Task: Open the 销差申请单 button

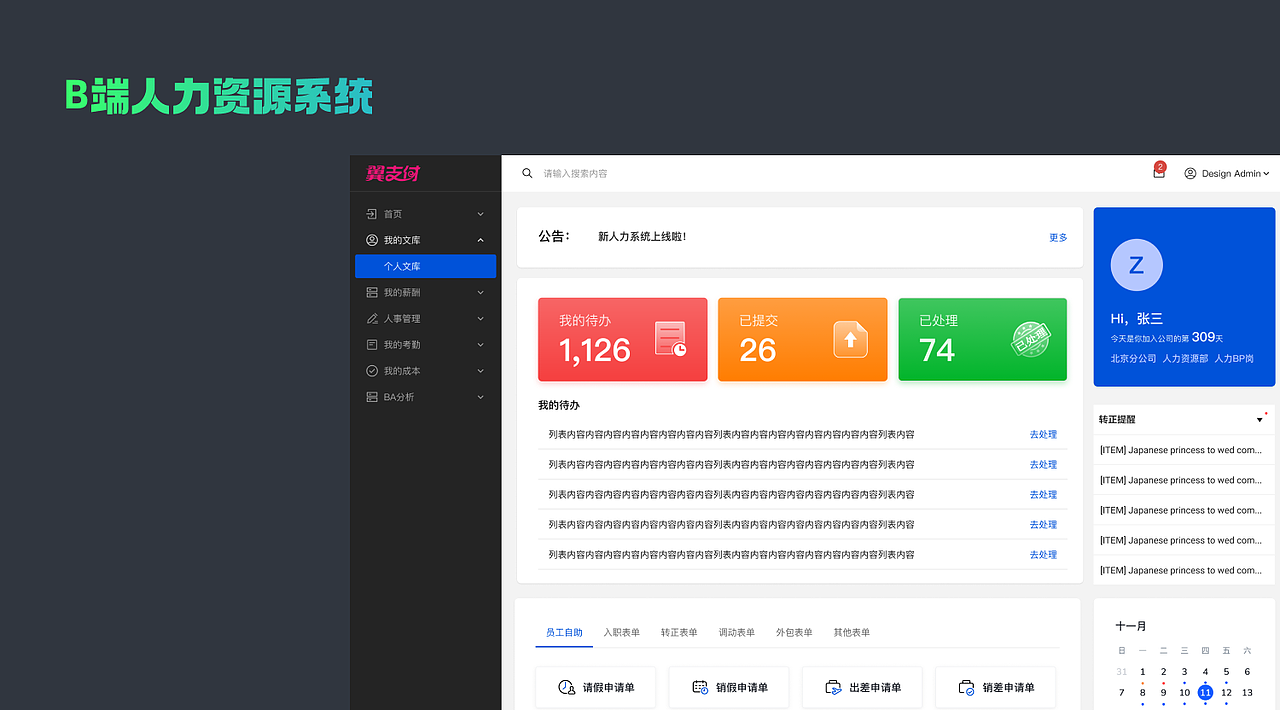Action: point(995,687)
